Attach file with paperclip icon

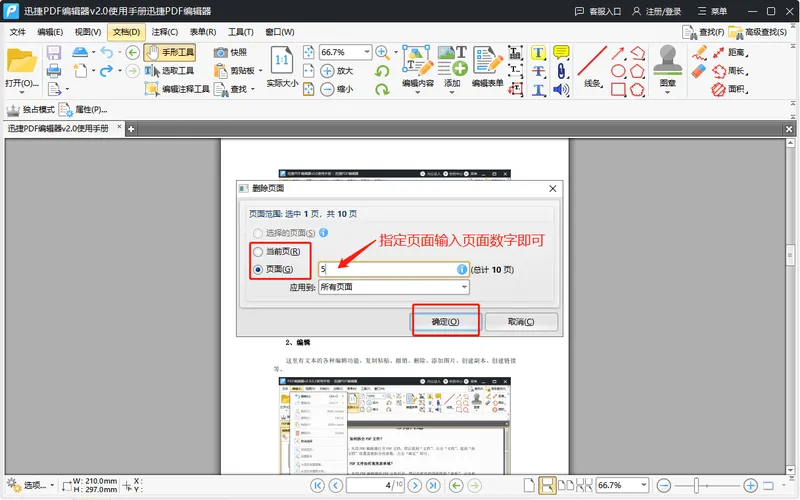[x=561, y=71]
